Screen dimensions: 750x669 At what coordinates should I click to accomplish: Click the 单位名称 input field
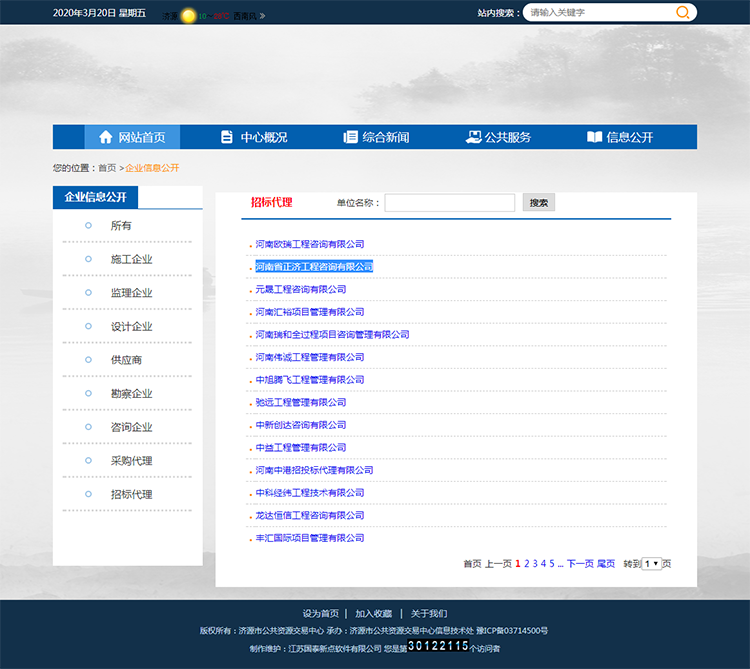click(449, 203)
